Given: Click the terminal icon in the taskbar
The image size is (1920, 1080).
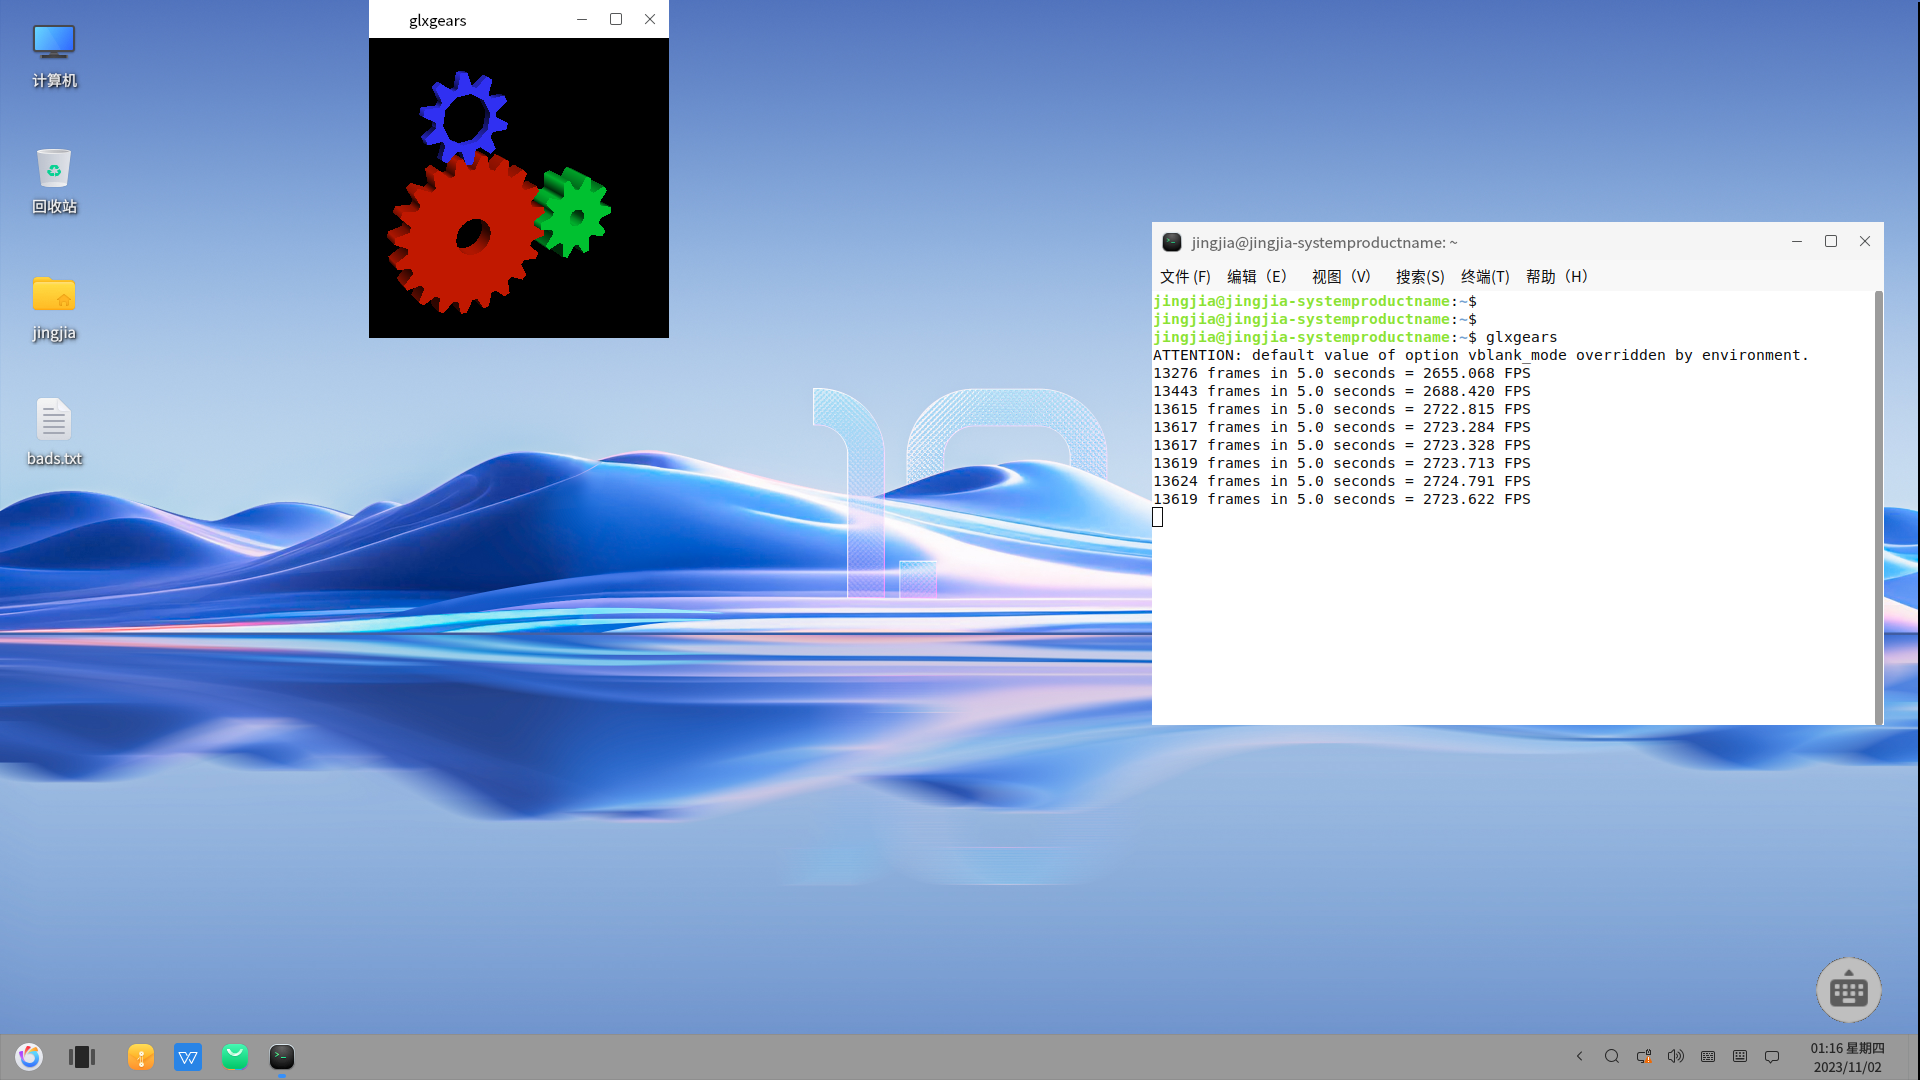Looking at the screenshot, I should coord(282,1057).
